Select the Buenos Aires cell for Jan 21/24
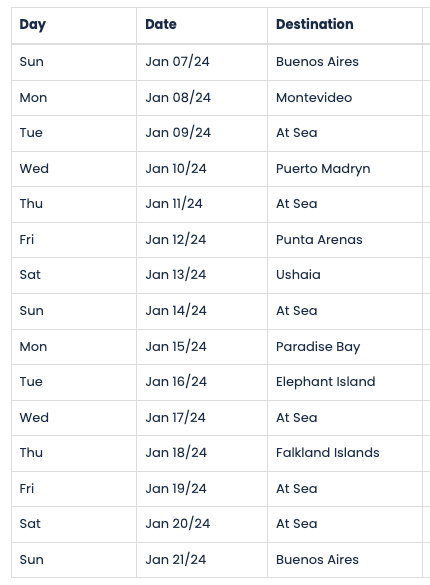430x585 pixels. (x=345, y=560)
